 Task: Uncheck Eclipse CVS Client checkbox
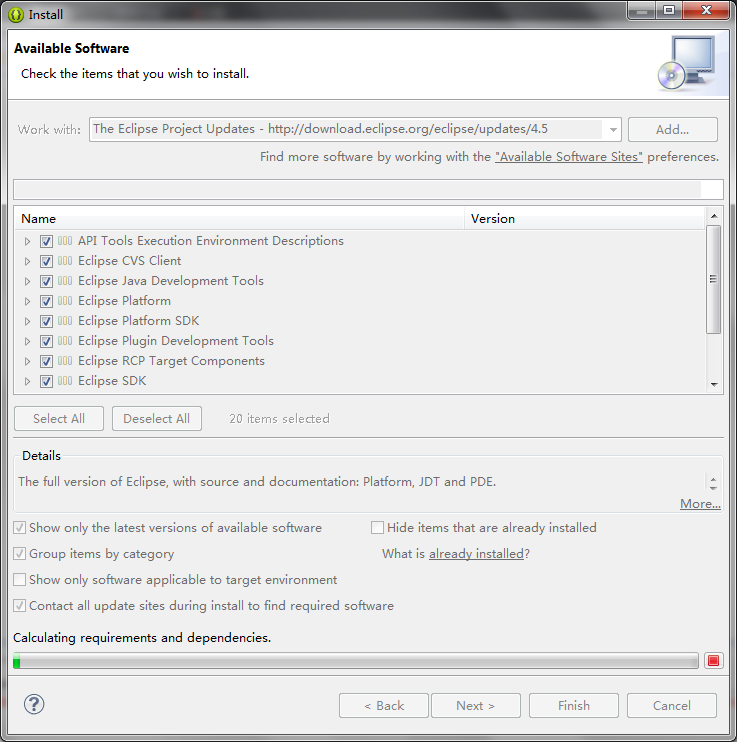pyautogui.click(x=46, y=261)
